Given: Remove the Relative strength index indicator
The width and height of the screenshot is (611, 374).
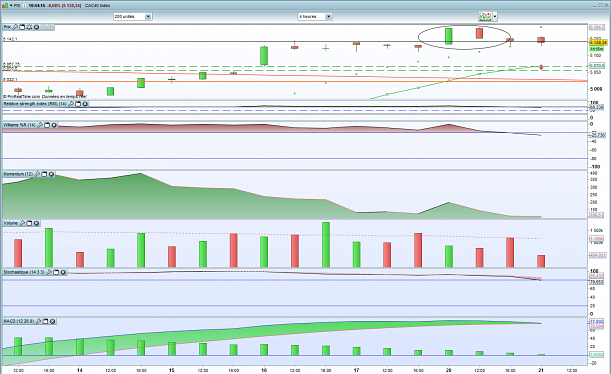Looking at the screenshot, I should 85,104.
